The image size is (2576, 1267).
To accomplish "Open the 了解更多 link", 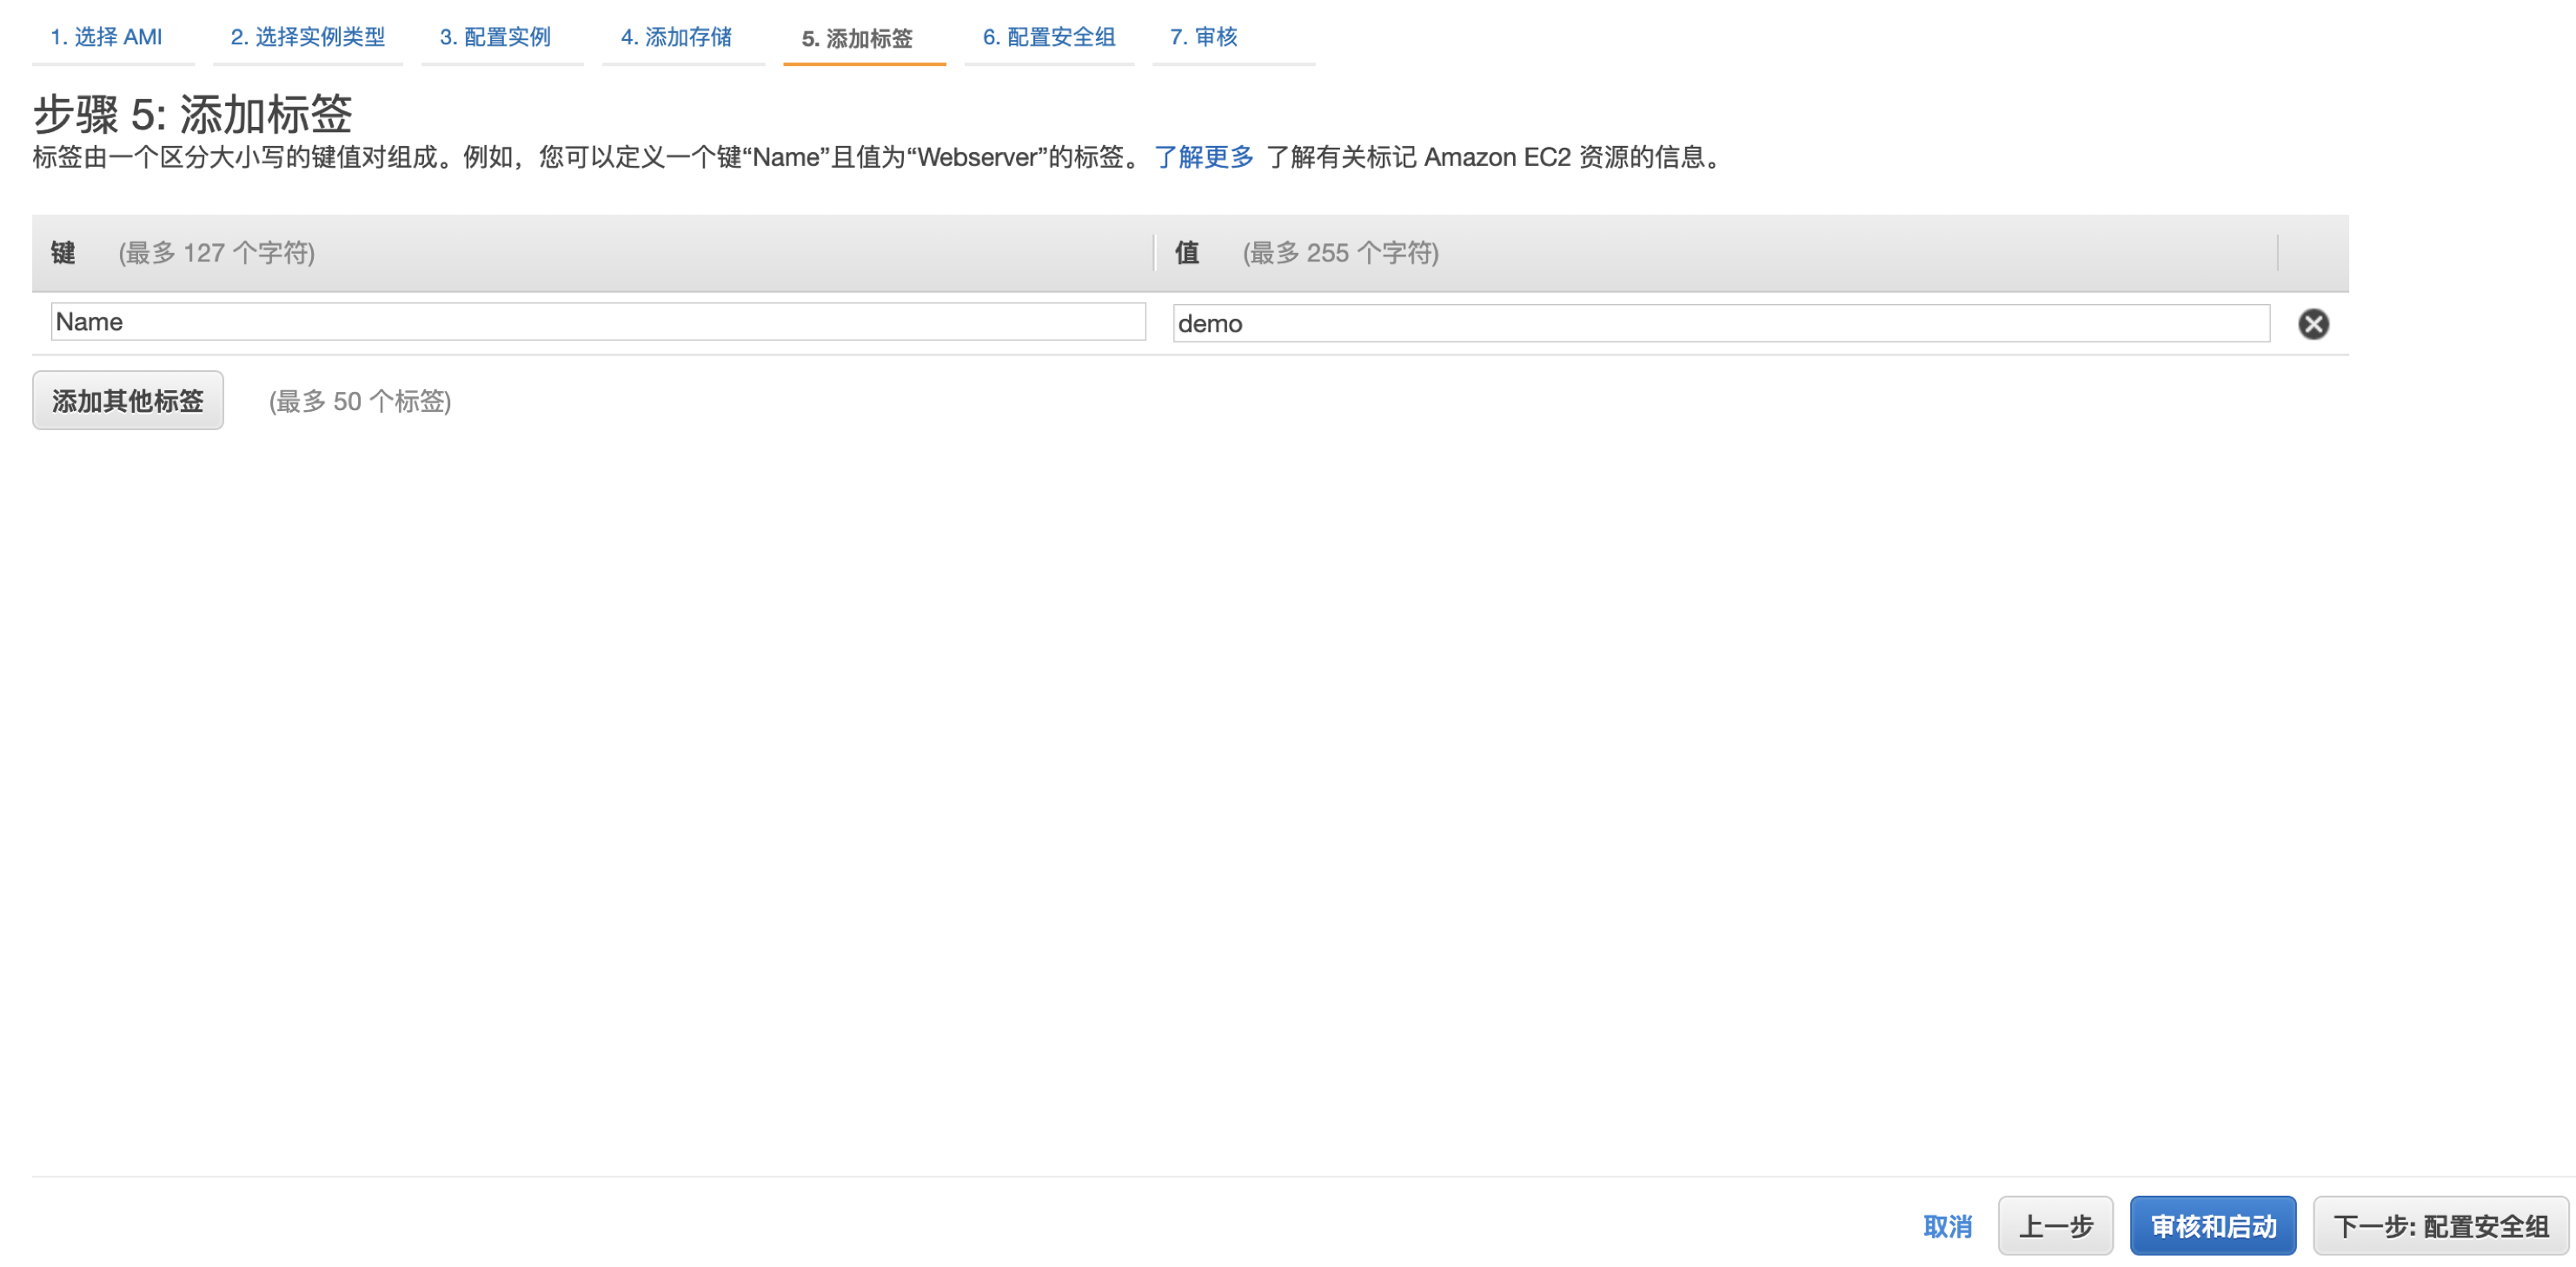I will [x=1203, y=157].
